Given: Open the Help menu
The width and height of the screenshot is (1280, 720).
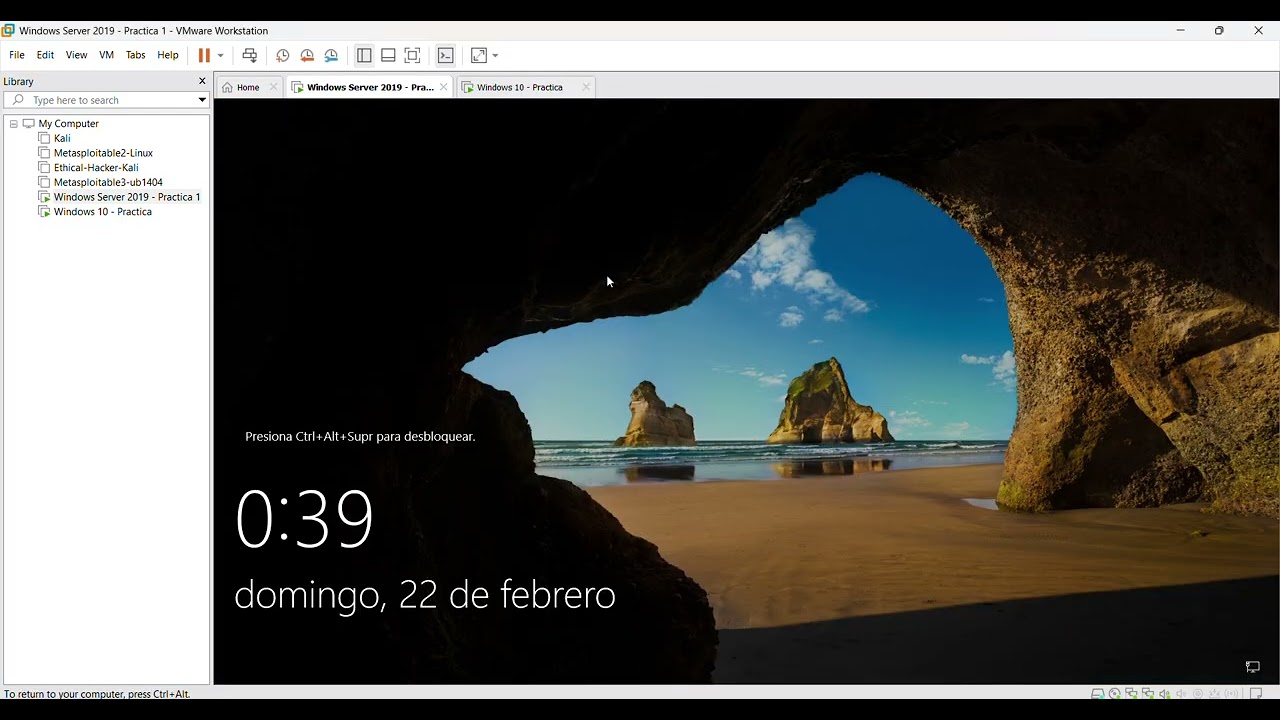Looking at the screenshot, I should click(168, 55).
